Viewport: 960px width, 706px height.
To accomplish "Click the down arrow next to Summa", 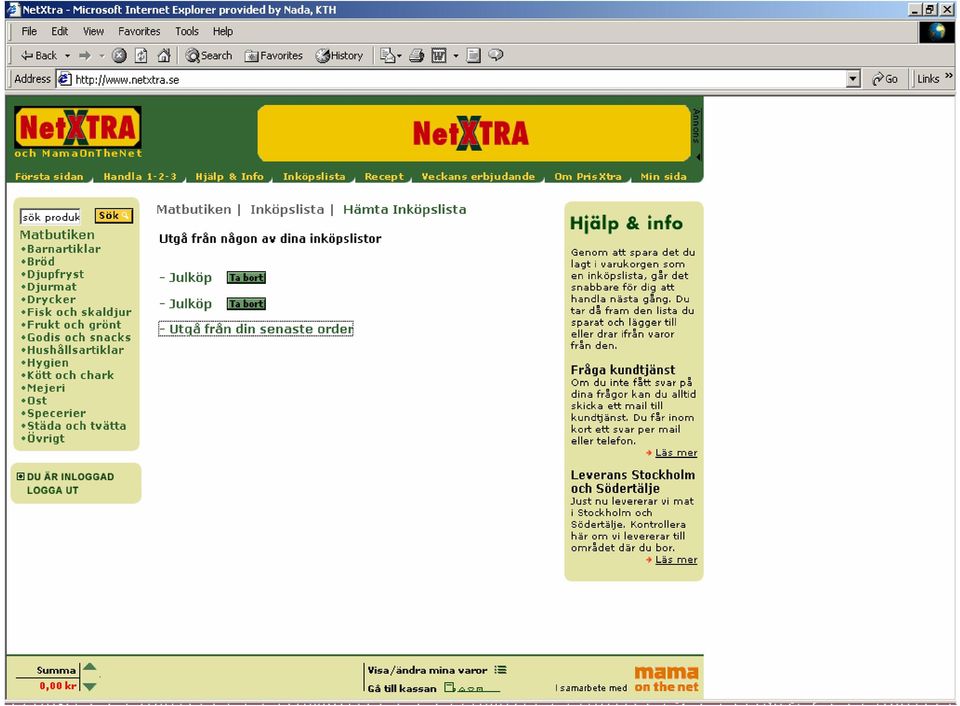I will (89, 686).
